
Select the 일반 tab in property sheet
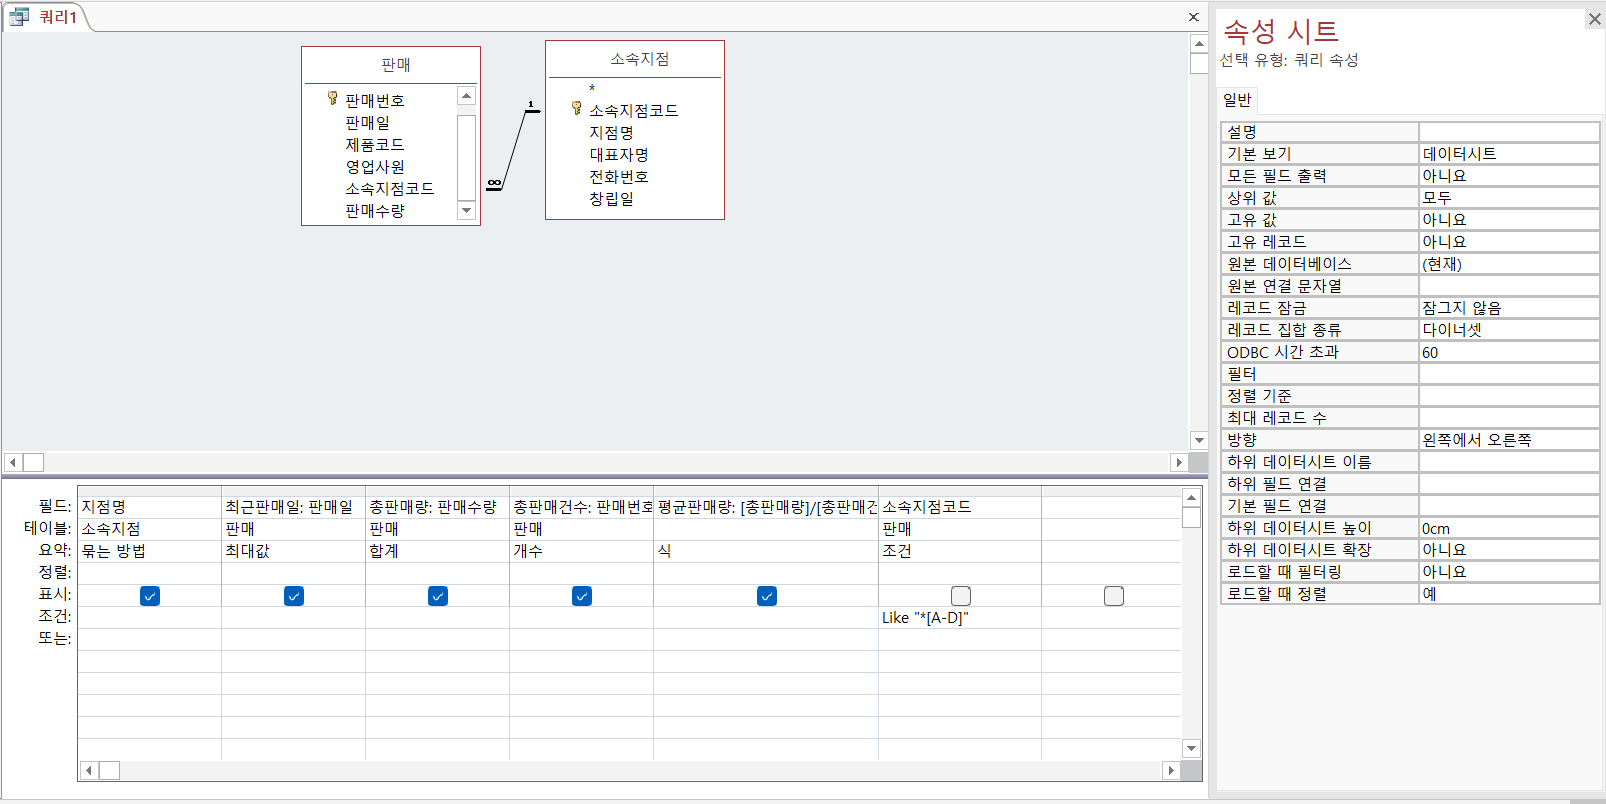pos(1237,100)
